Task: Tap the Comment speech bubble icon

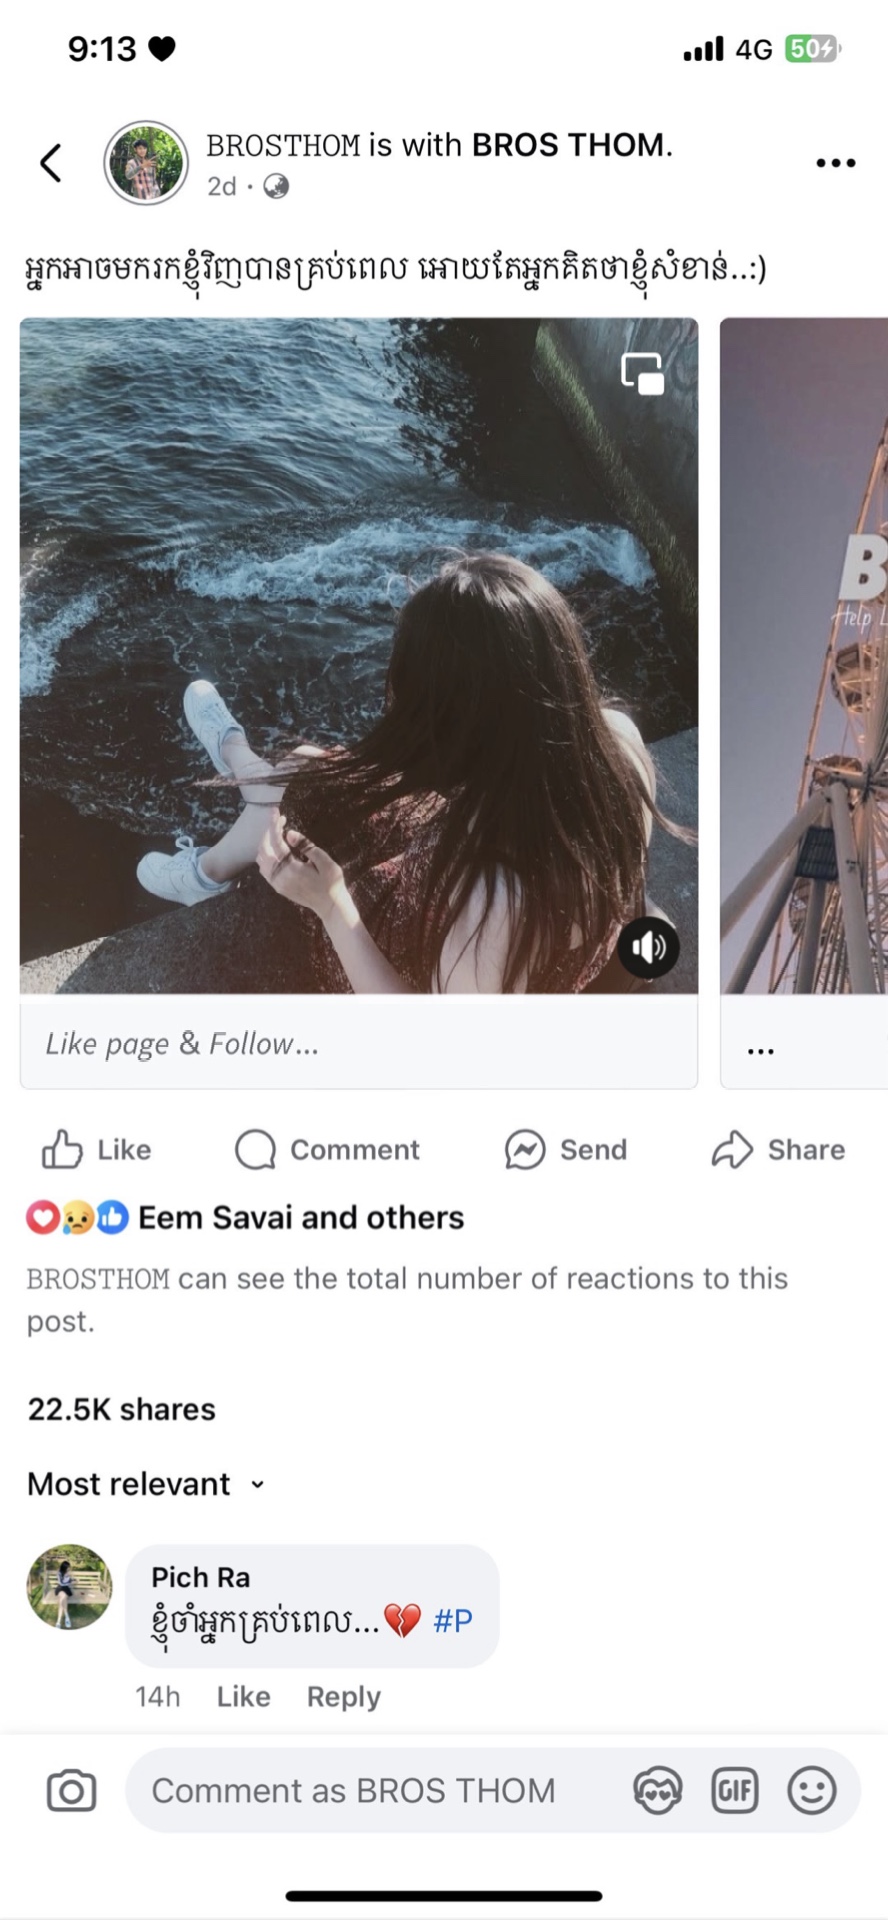Action: [256, 1150]
